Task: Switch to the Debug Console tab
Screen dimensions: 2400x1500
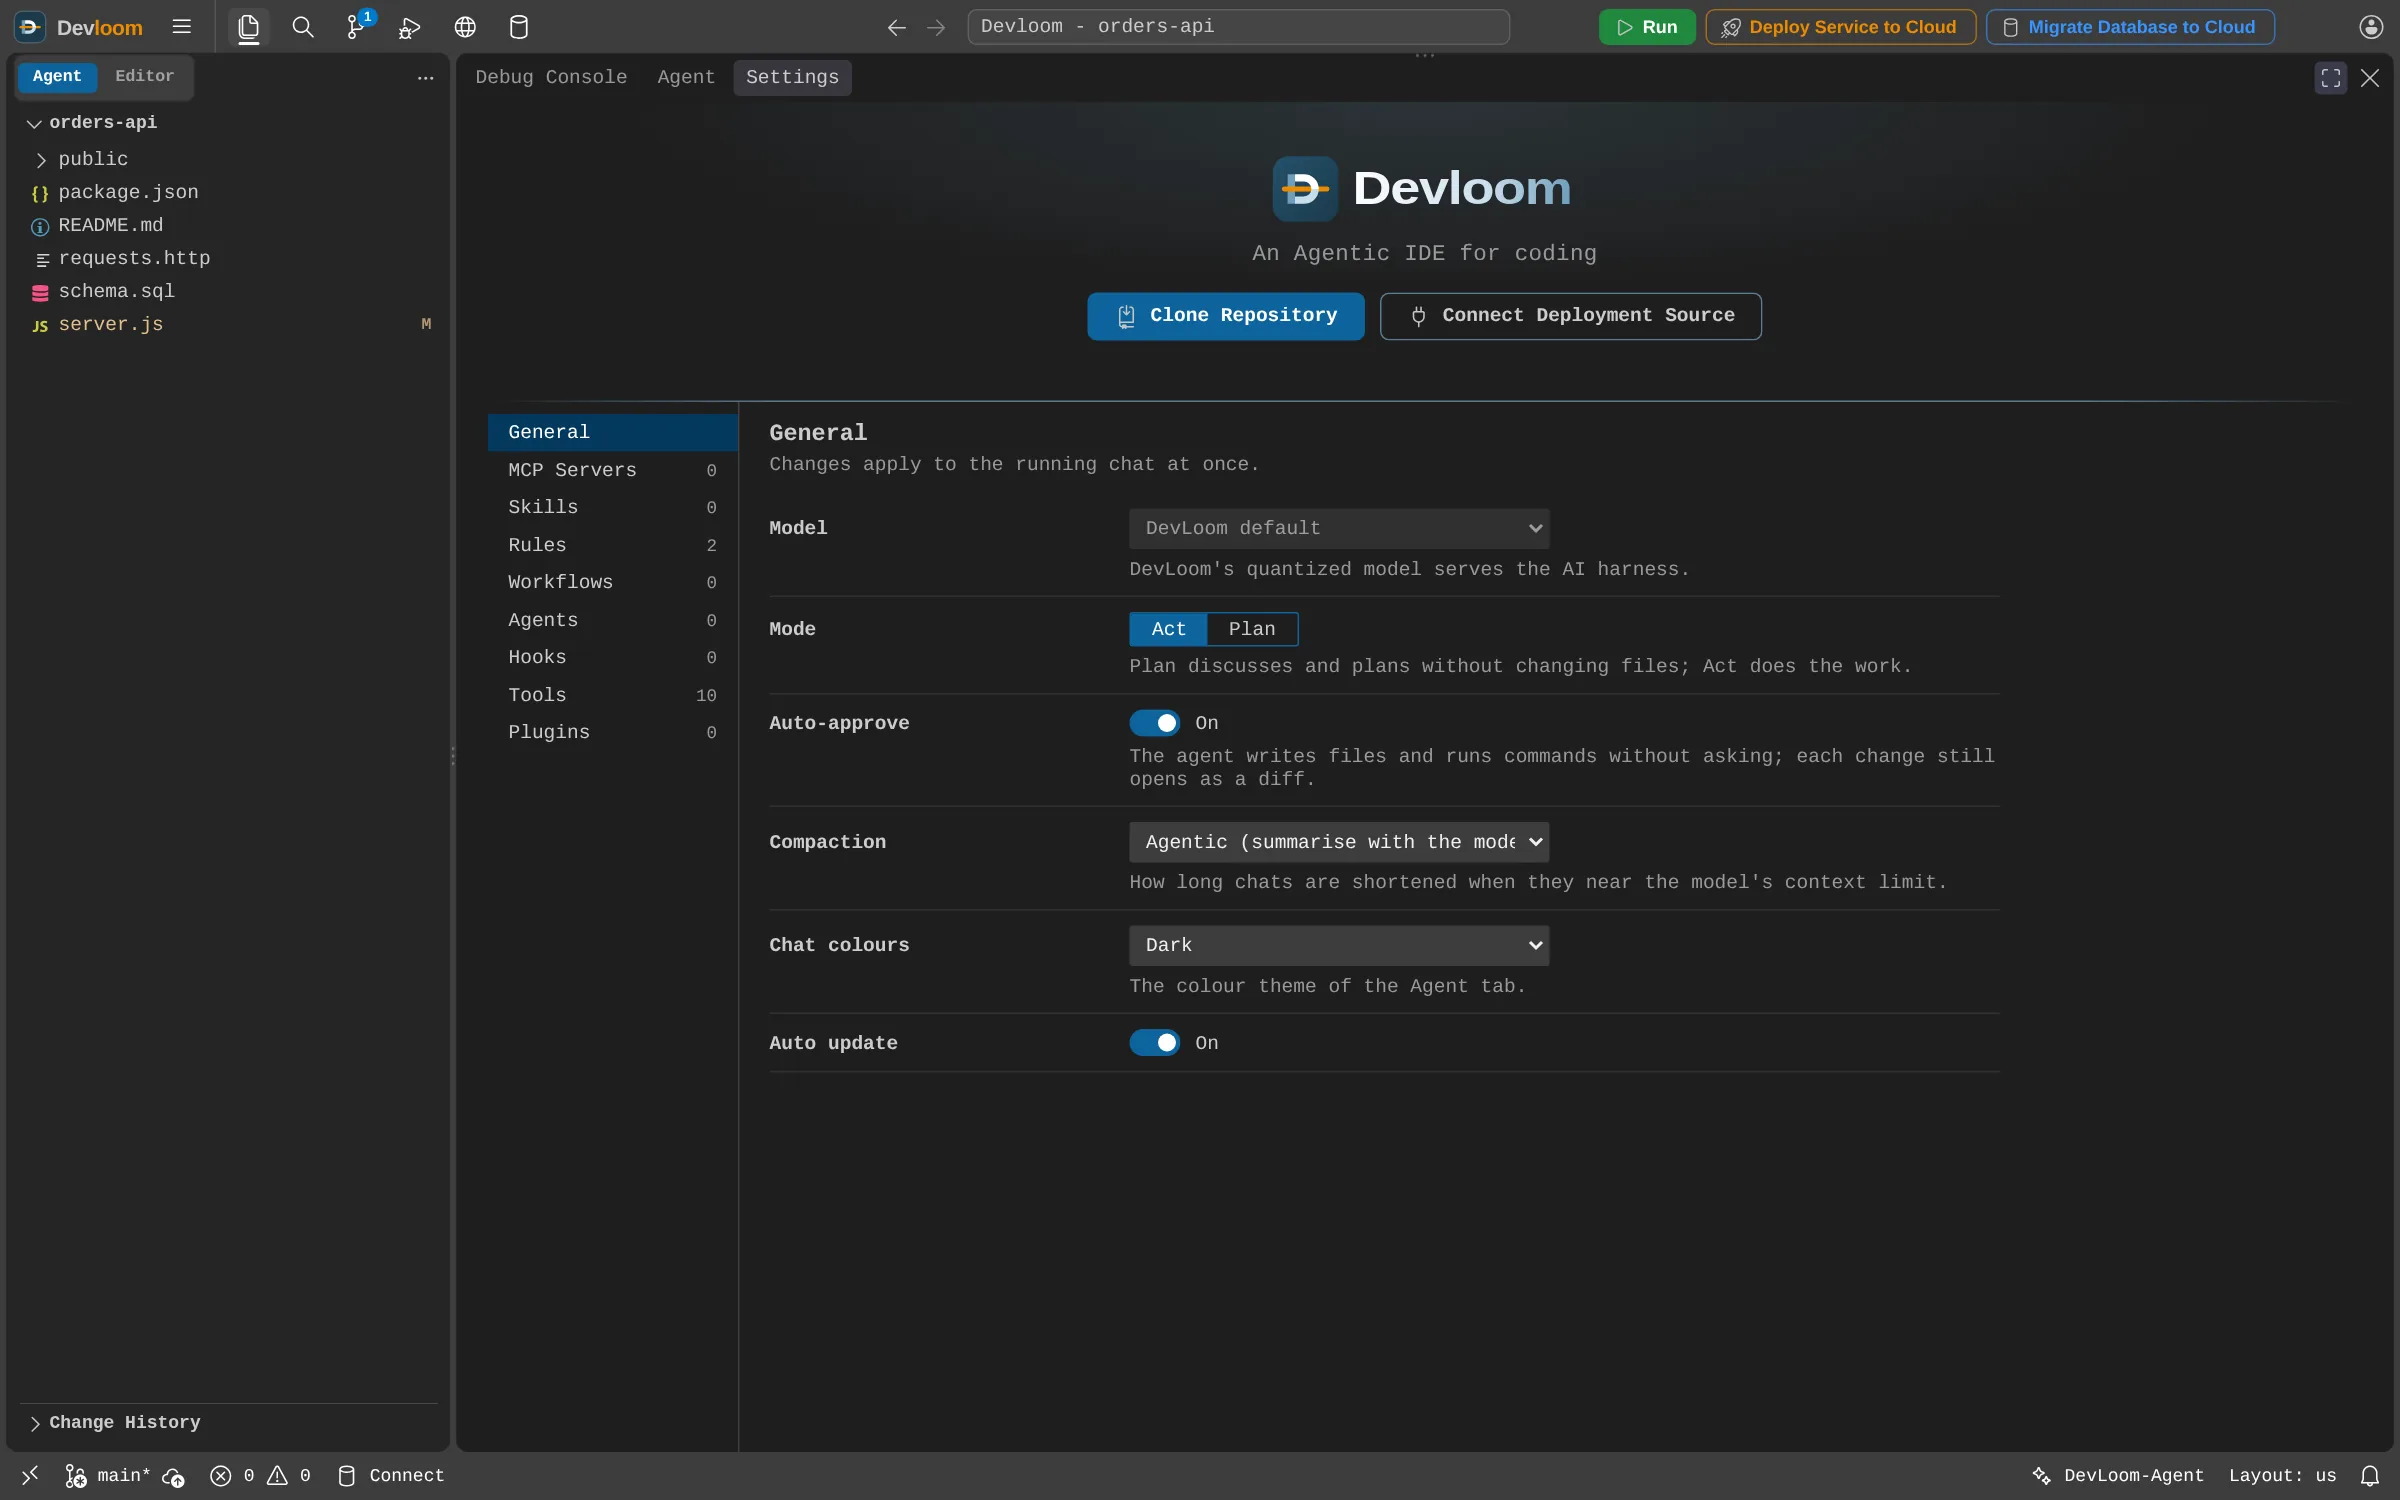Action: pos(551,77)
